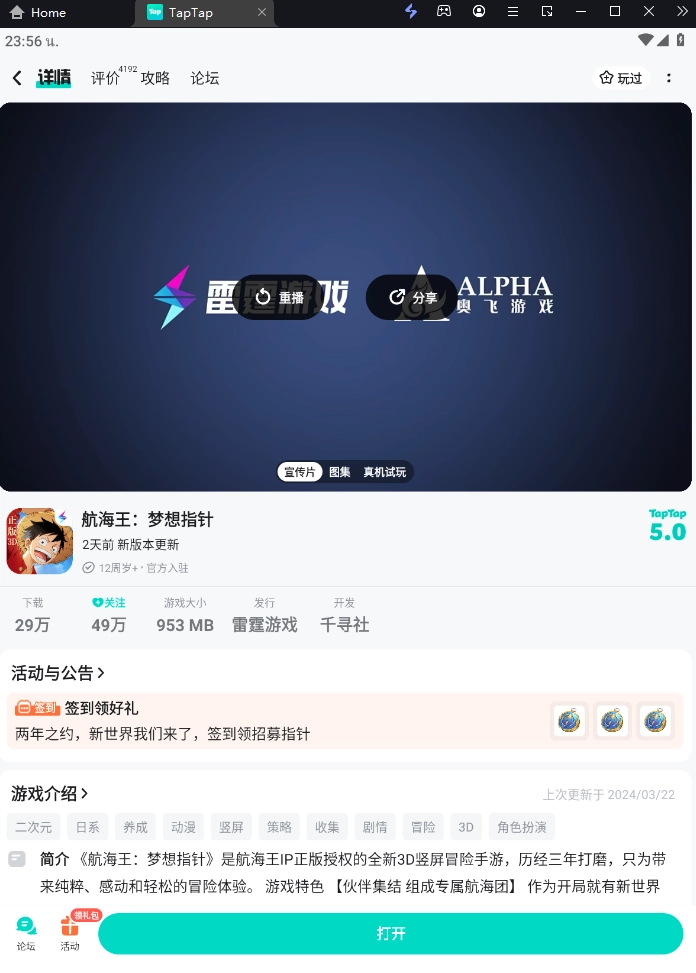696x973 pixels.
Task: Select the 图集 gallery media option
Action: (340, 472)
